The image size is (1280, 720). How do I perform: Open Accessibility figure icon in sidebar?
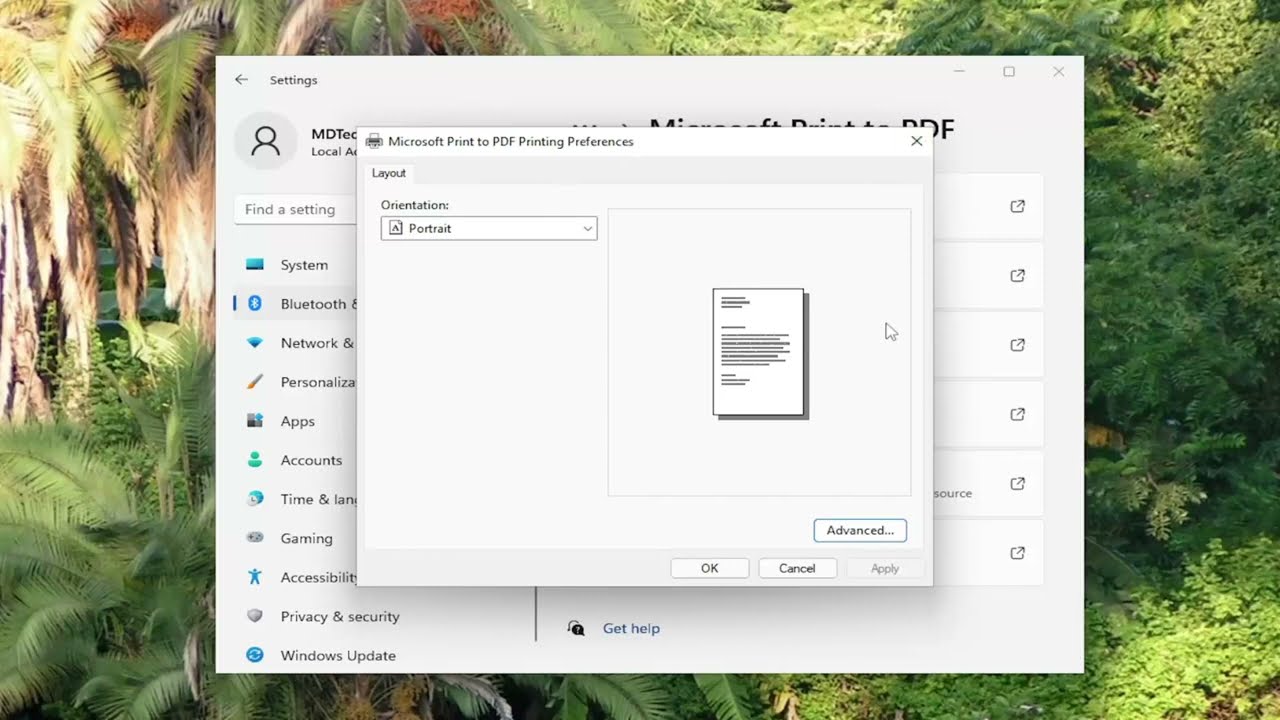pos(255,577)
